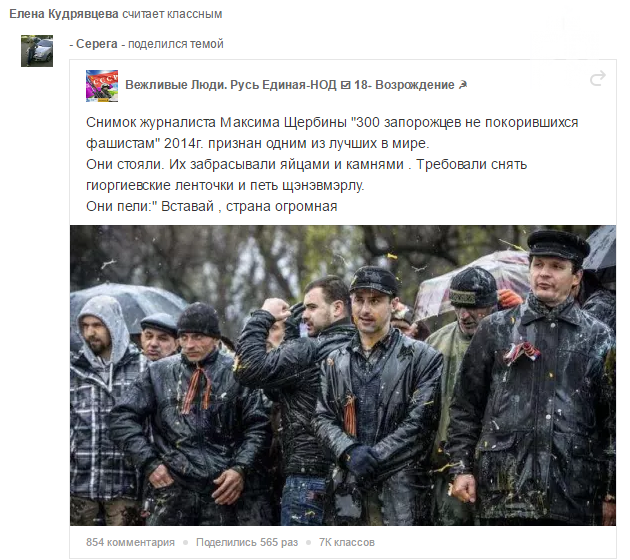
Task: Click the line mentioning гиоргиевские ленточки
Action: (x=225, y=186)
